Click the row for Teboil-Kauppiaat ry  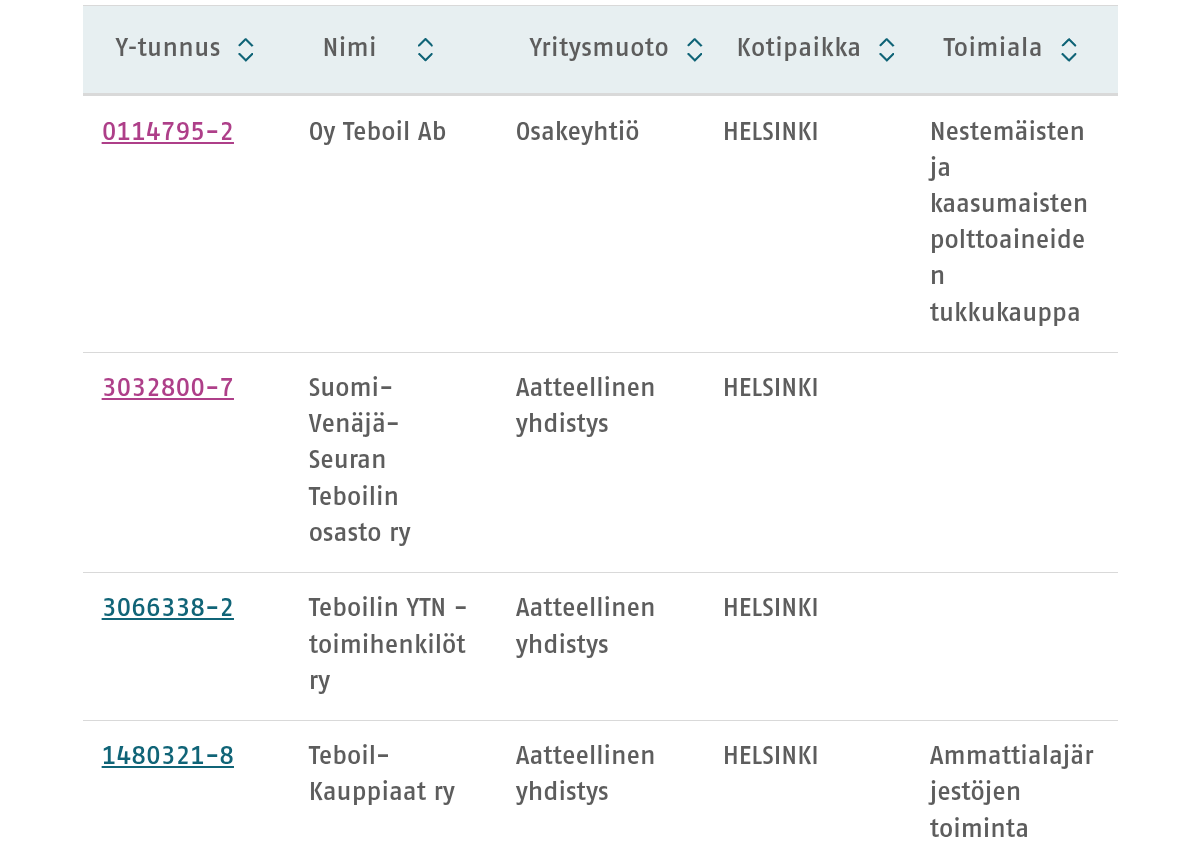382,774
